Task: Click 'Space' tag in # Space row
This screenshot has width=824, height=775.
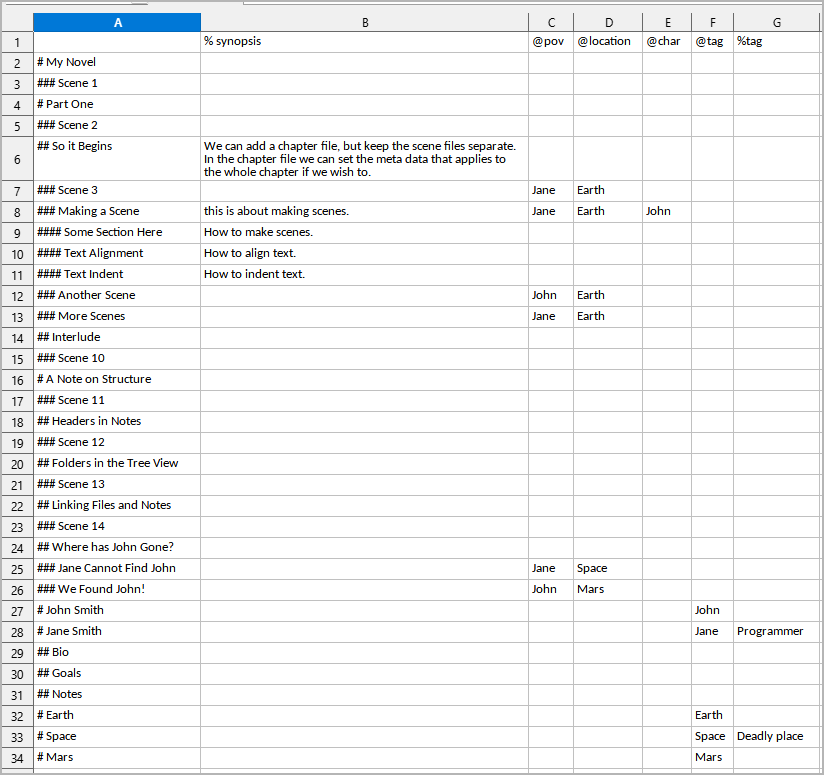Action: pos(713,738)
